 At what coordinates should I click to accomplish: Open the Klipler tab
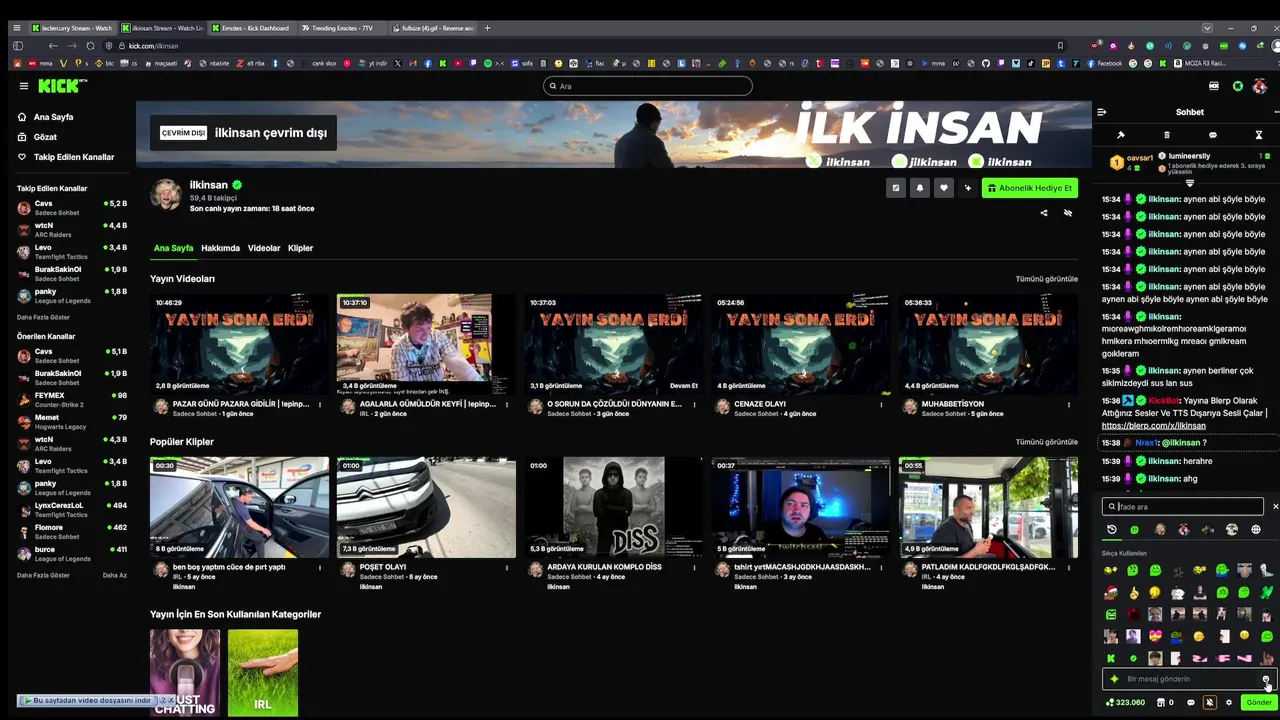point(300,248)
